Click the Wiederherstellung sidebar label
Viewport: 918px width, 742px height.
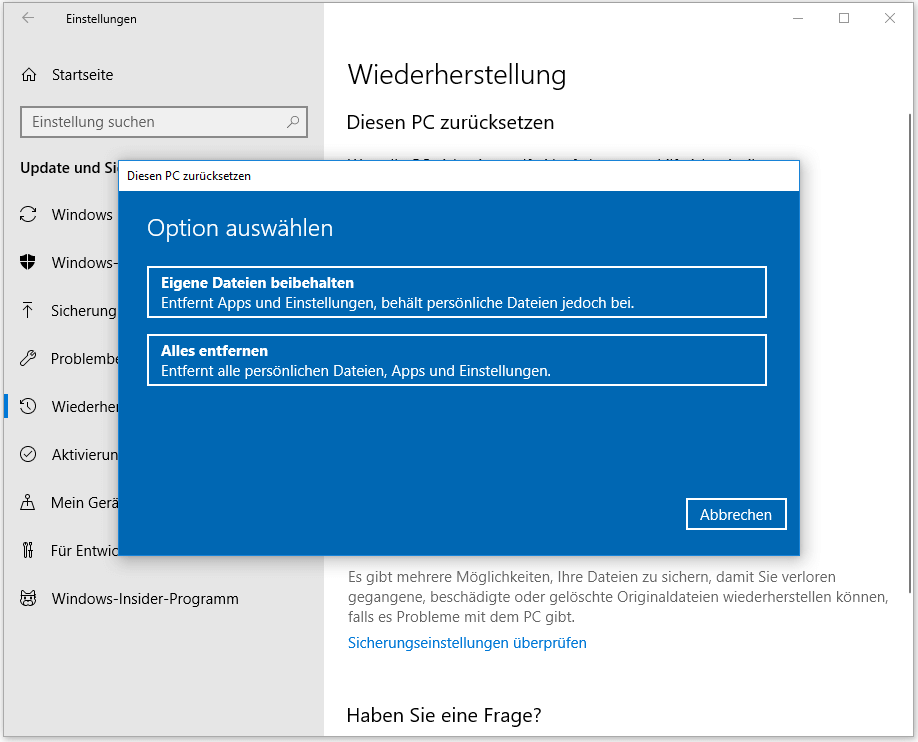click(85, 406)
